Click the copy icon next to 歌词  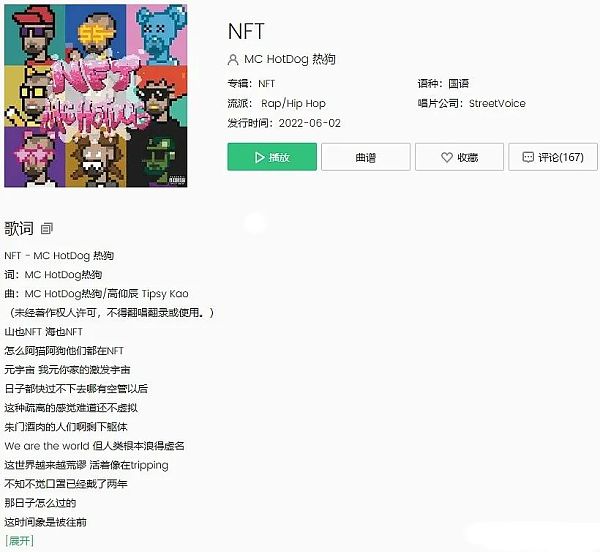pyautogui.click(x=47, y=229)
